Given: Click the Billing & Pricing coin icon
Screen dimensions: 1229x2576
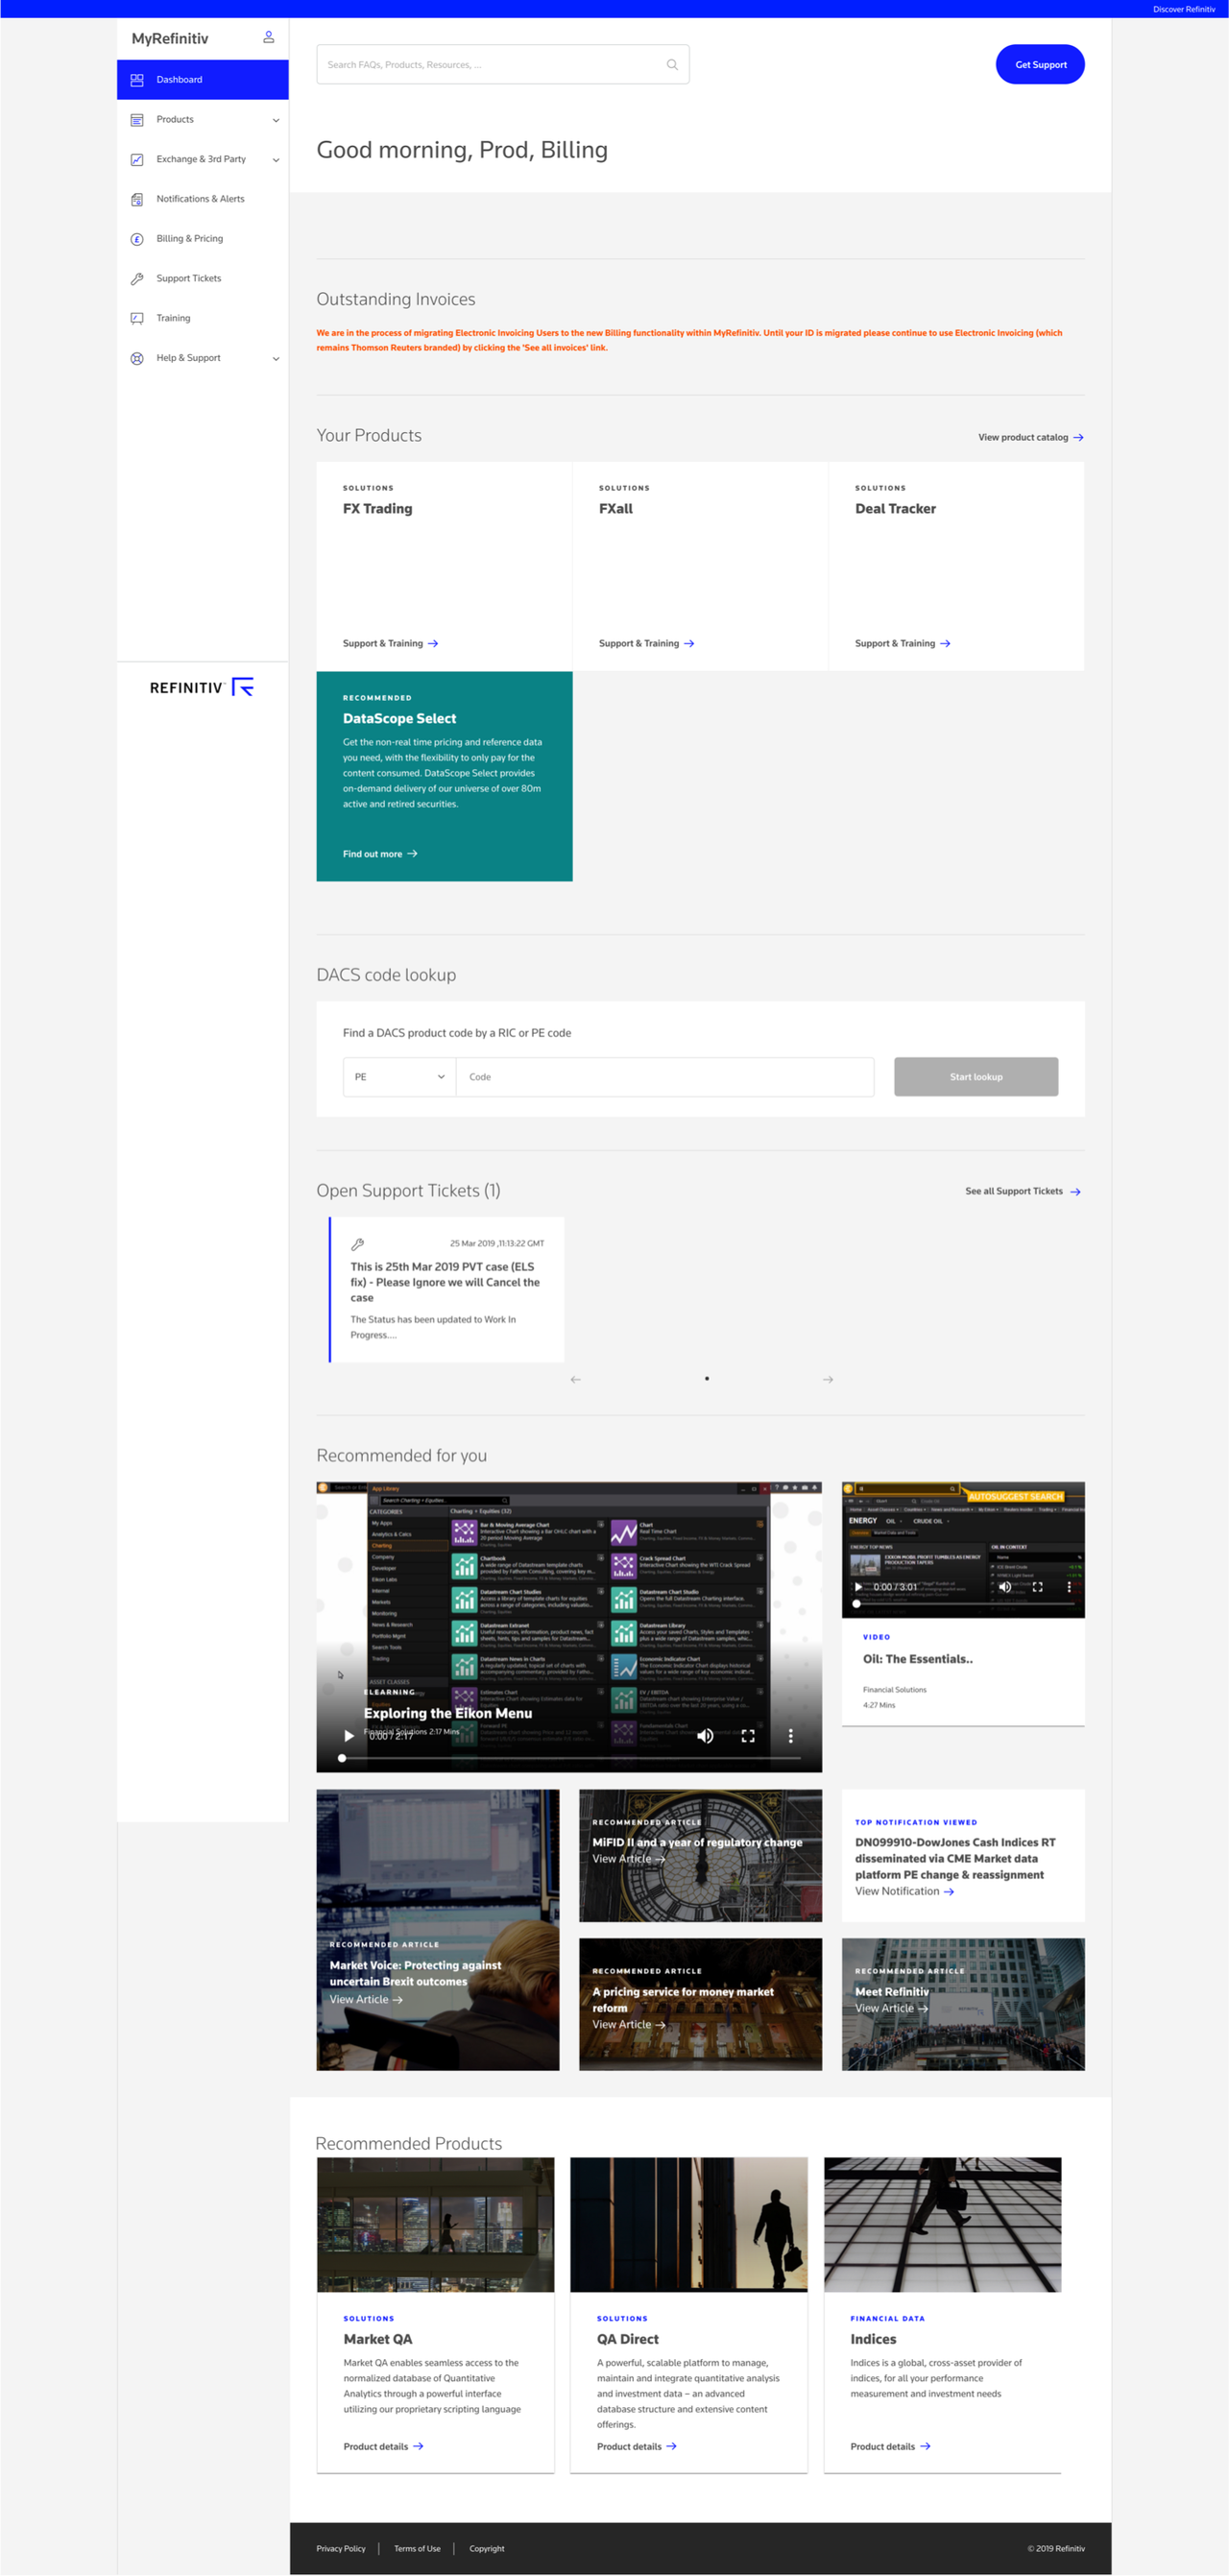Looking at the screenshot, I should pyautogui.click(x=137, y=239).
